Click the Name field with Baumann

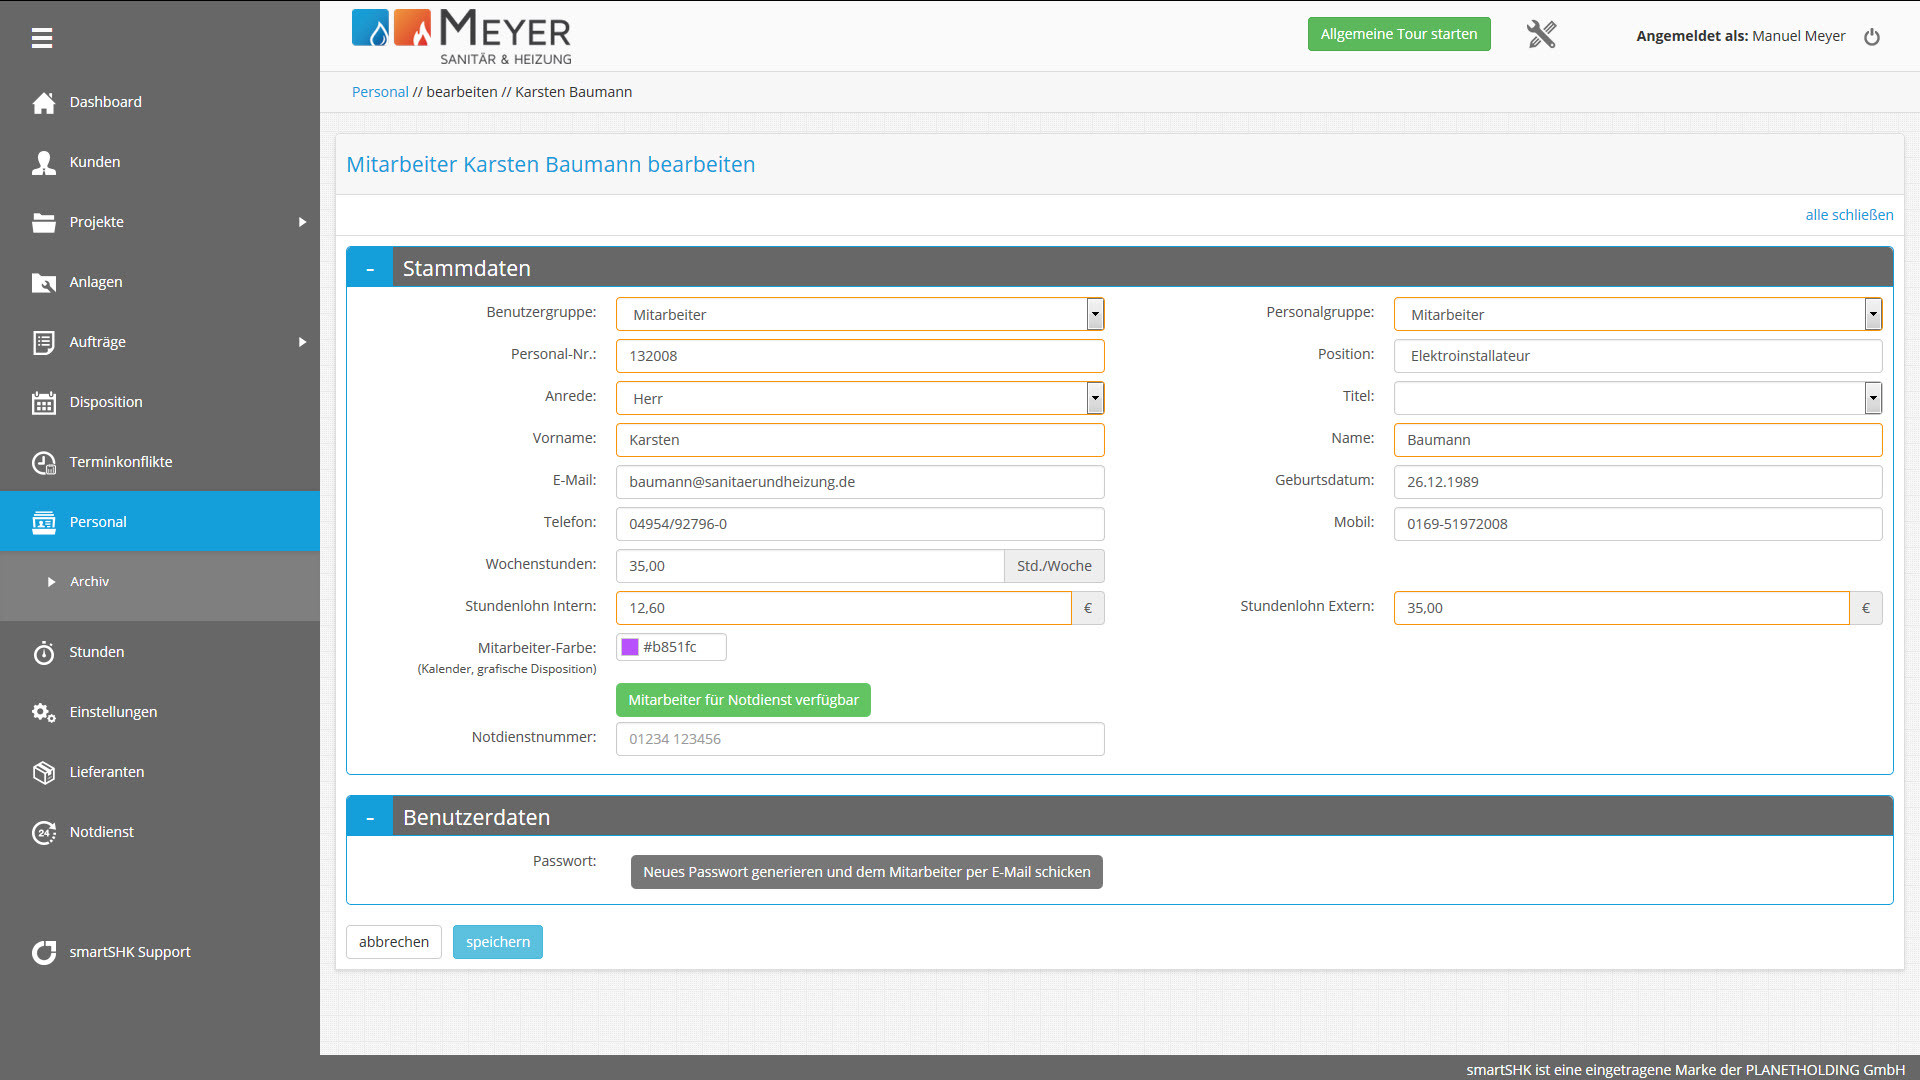(x=1638, y=440)
